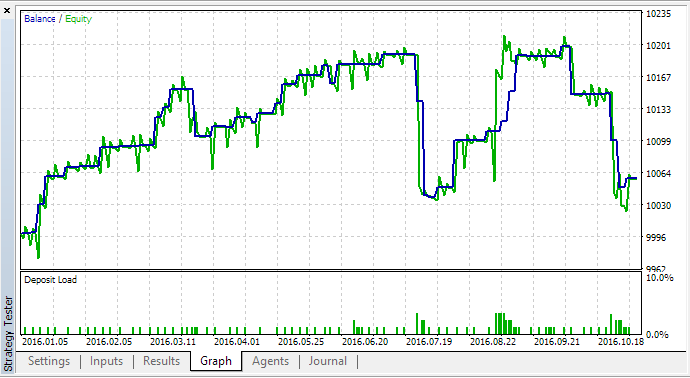Switch to the Settings tab

coord(49,361)
